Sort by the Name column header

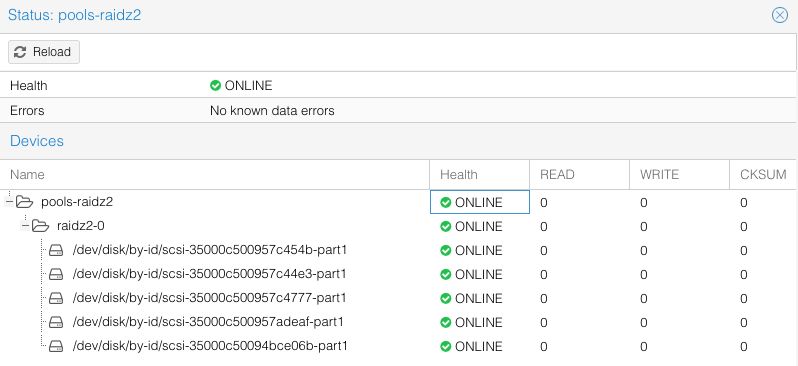pyautogui.click(x=215, y=175)
